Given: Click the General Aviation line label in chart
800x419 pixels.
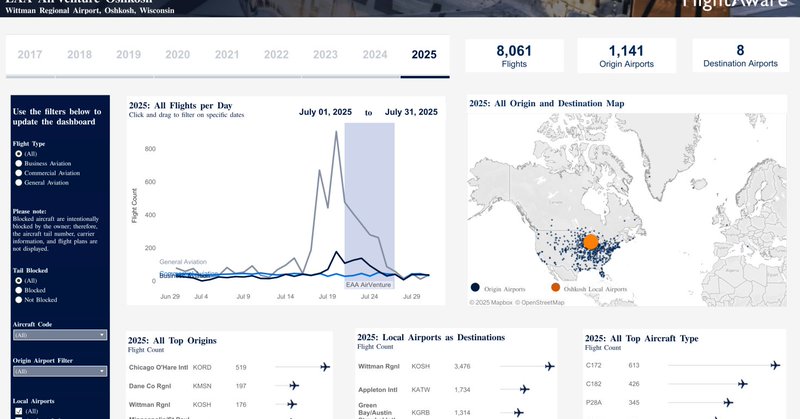Looking at the screenshot, I should (183, 262).
